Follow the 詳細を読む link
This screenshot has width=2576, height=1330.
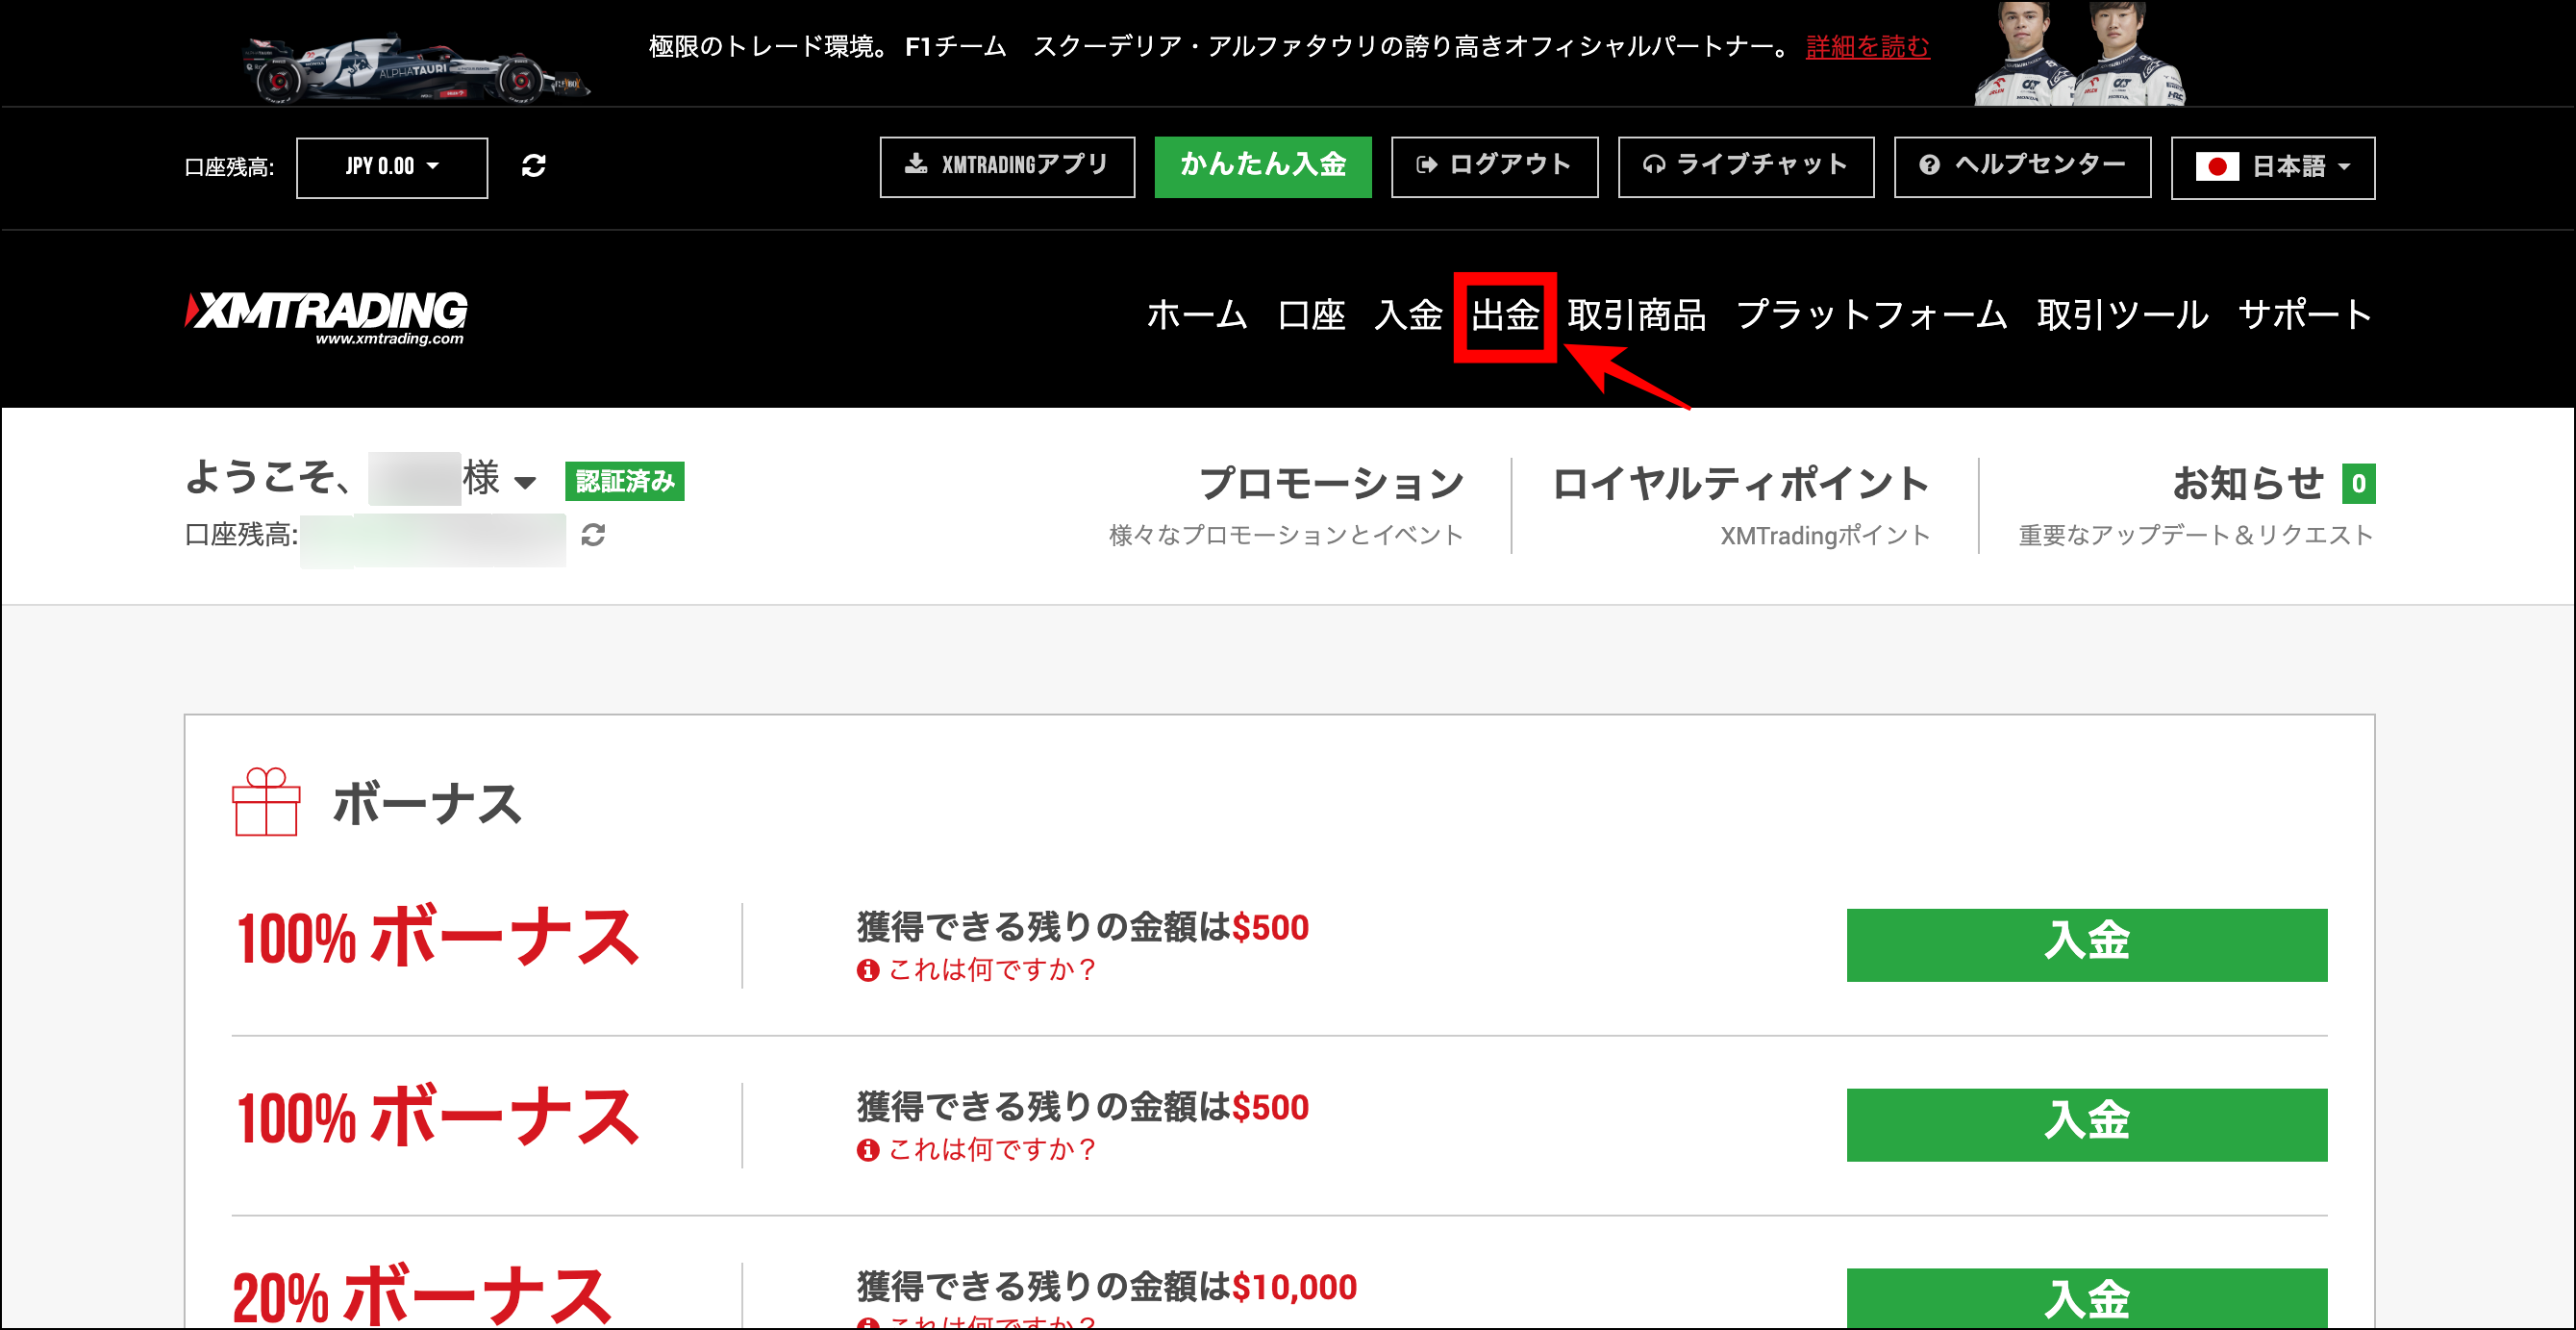tap(1867, 46)
